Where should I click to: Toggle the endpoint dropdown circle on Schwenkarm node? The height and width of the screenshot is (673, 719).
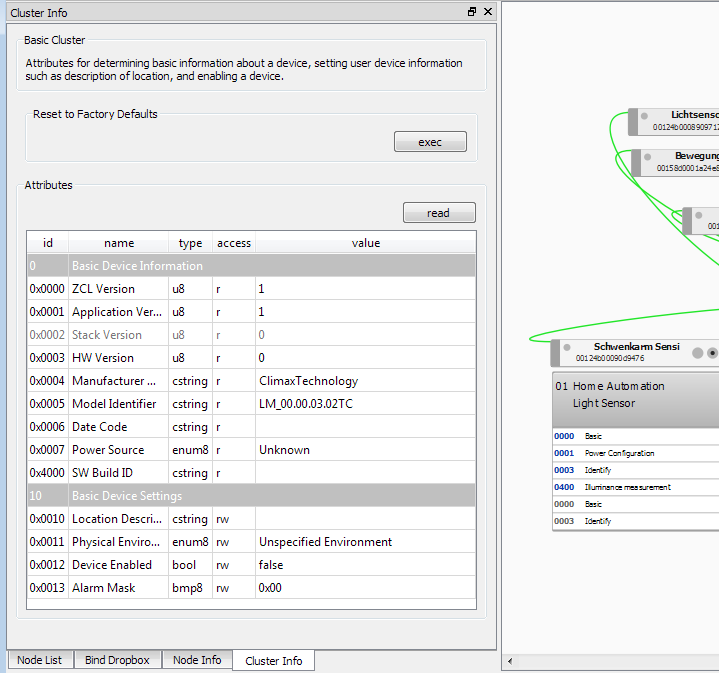[712, 353]
